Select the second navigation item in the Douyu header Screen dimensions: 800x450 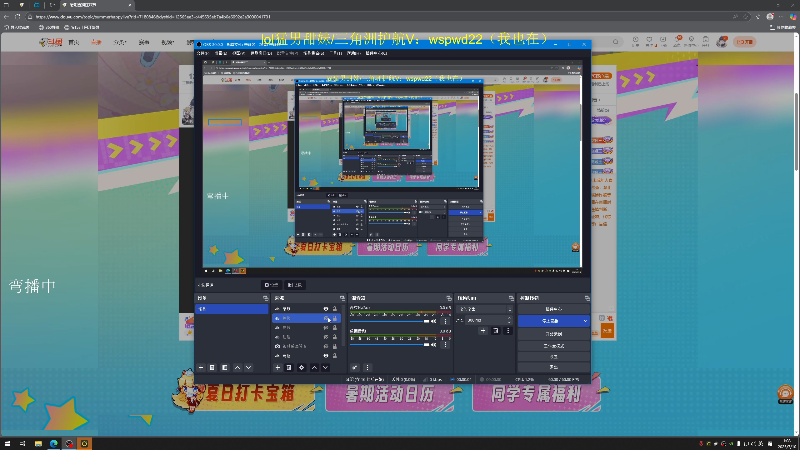coord(96,42)
